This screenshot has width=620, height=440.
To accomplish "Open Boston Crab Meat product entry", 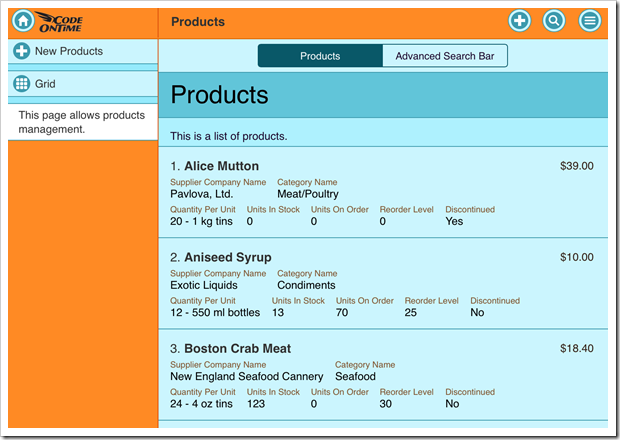I will tap(383, 375).
